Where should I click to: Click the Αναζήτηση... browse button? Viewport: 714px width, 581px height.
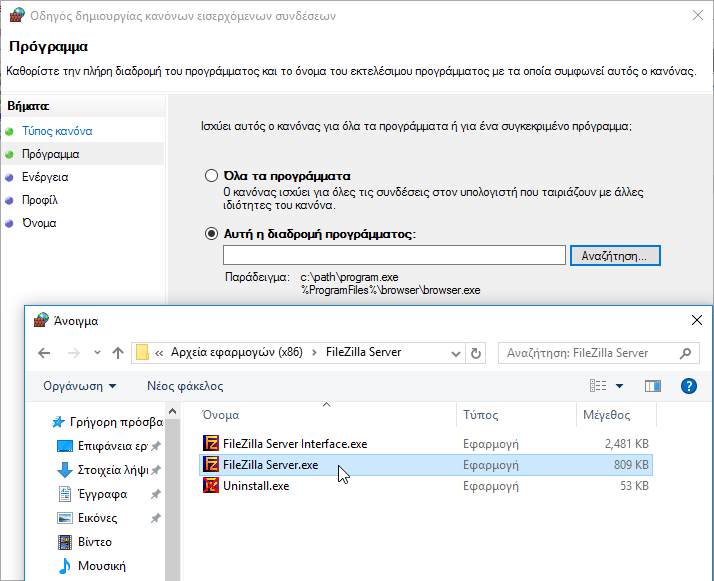click(615, 256)
